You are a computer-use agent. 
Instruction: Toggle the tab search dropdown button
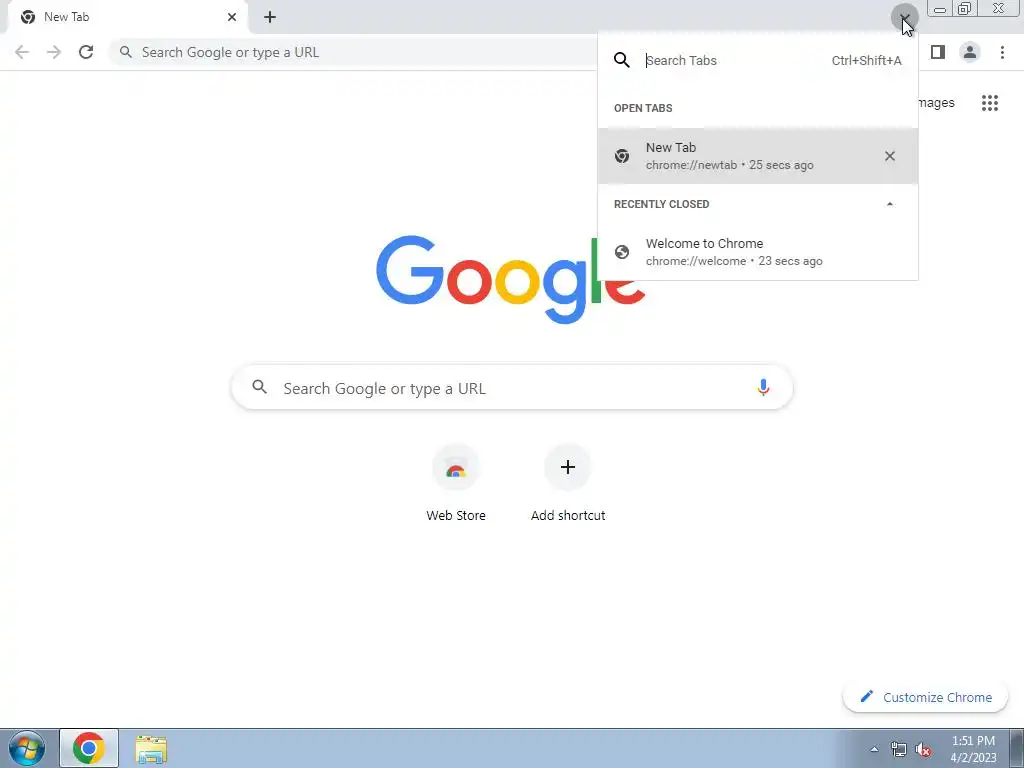coord(904,18)
